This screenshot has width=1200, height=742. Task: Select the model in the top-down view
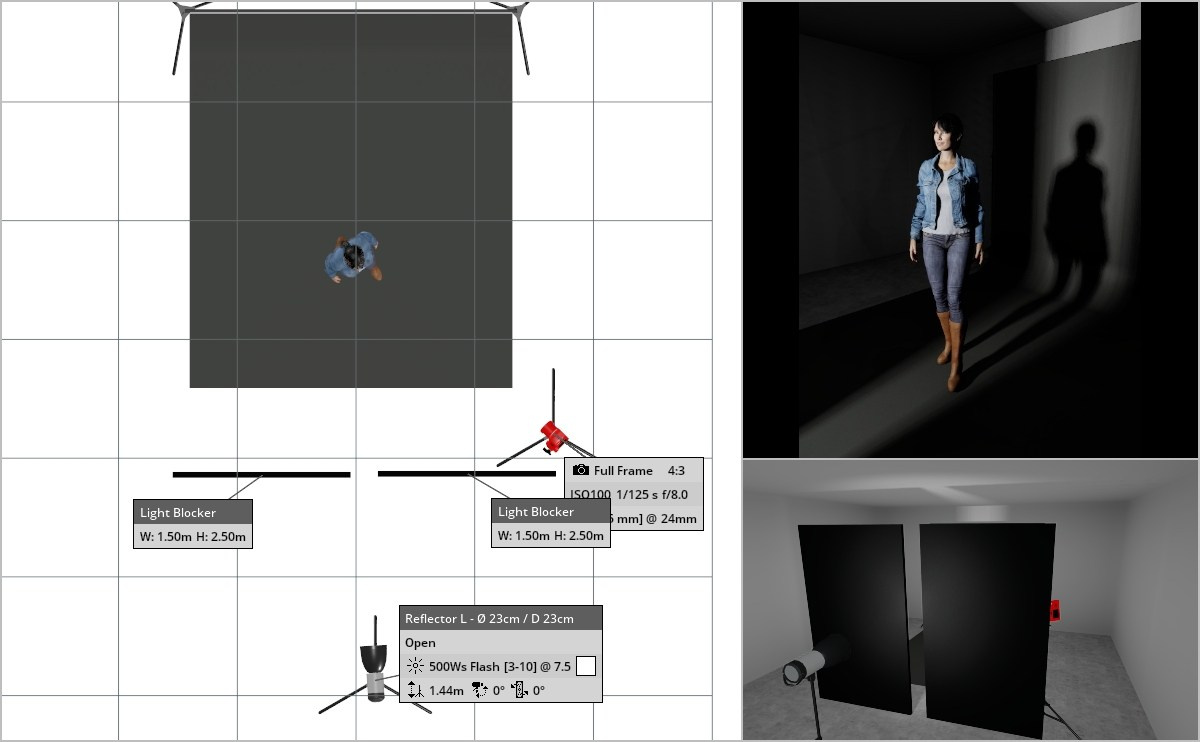click(x=351, y=258)
